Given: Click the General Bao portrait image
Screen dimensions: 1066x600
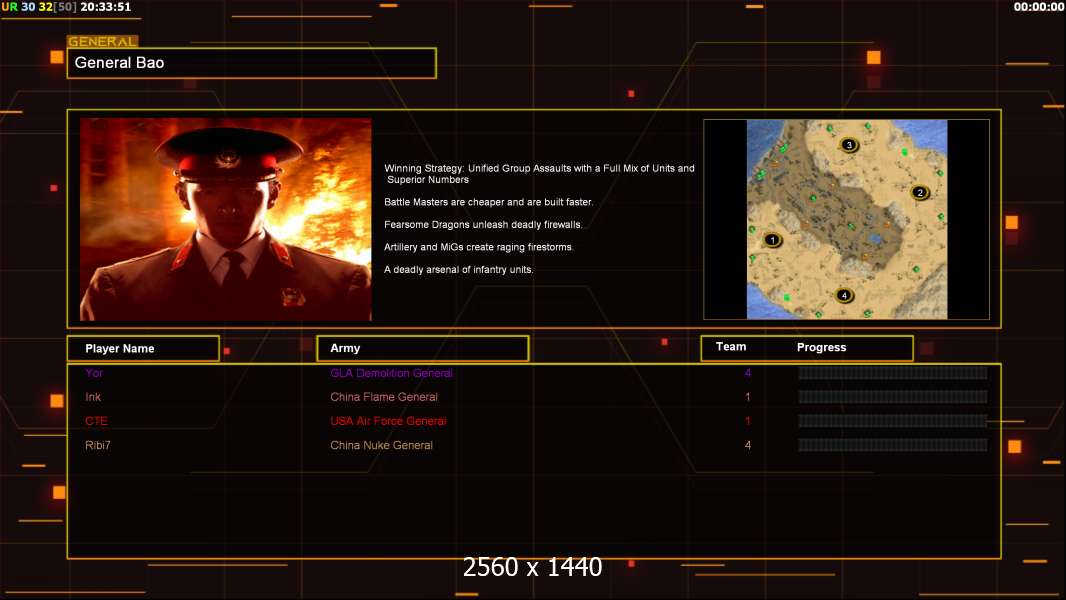Looking at the screenshot, I should (226, 219).
